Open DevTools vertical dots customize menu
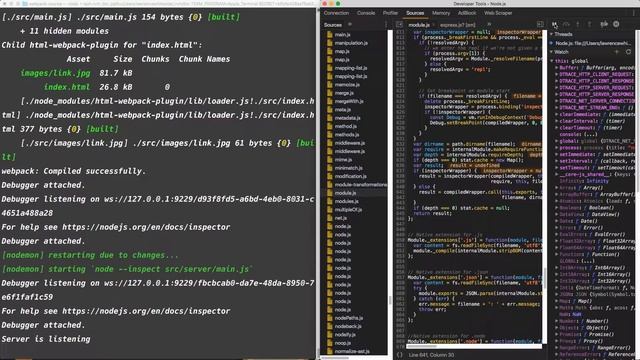The width and height of the screenshot is (640, 360). 633,13
